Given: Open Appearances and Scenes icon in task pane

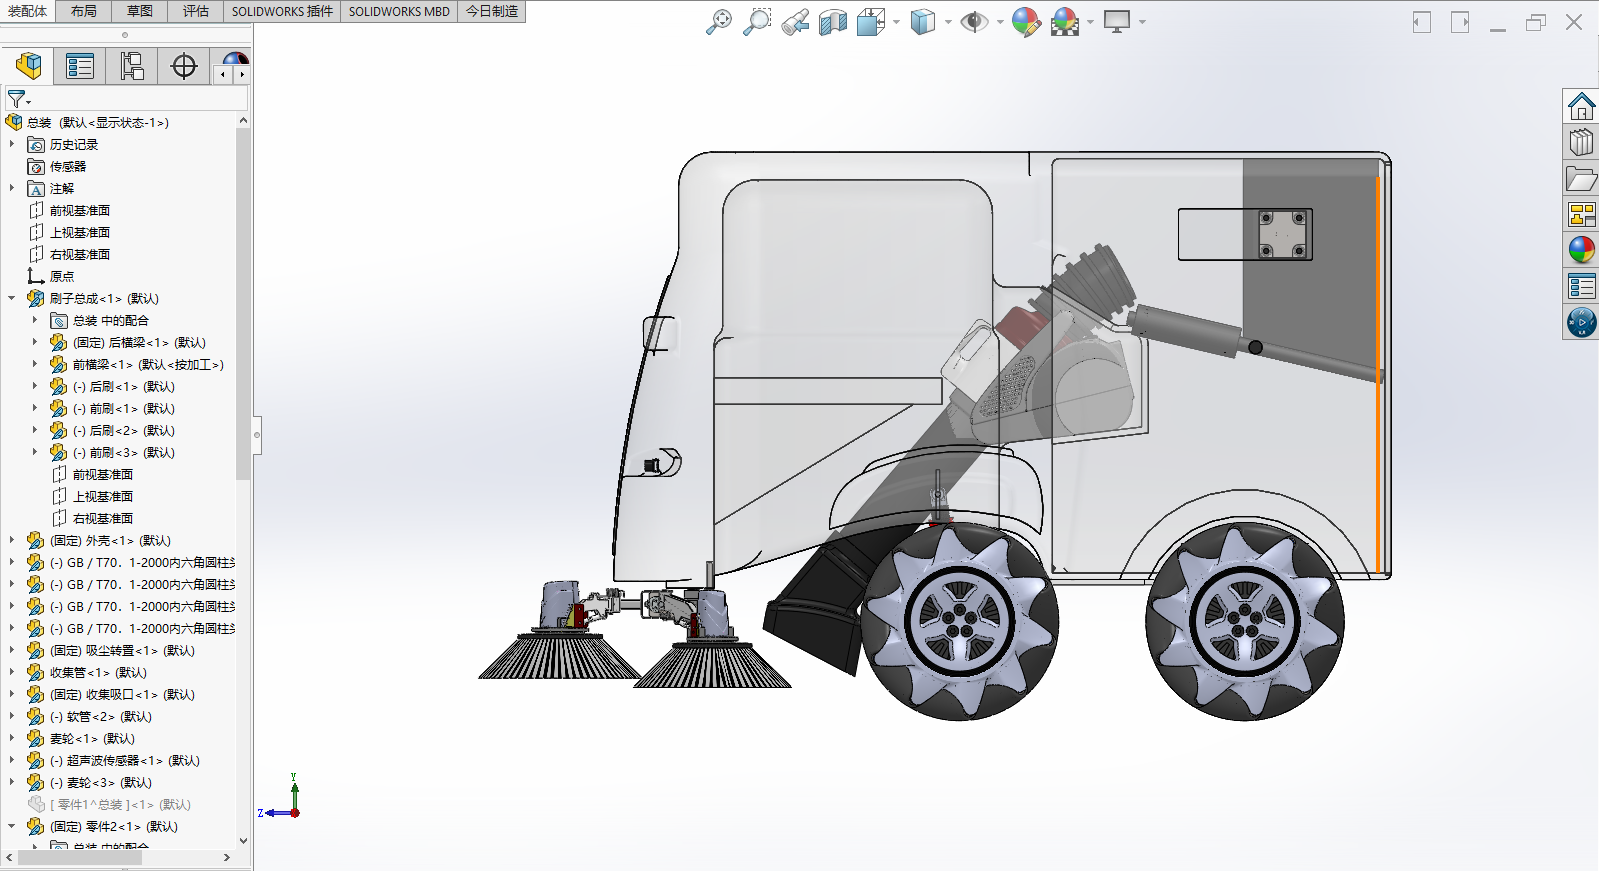Looking at the screenshot, I should [x=1581, y=250].
